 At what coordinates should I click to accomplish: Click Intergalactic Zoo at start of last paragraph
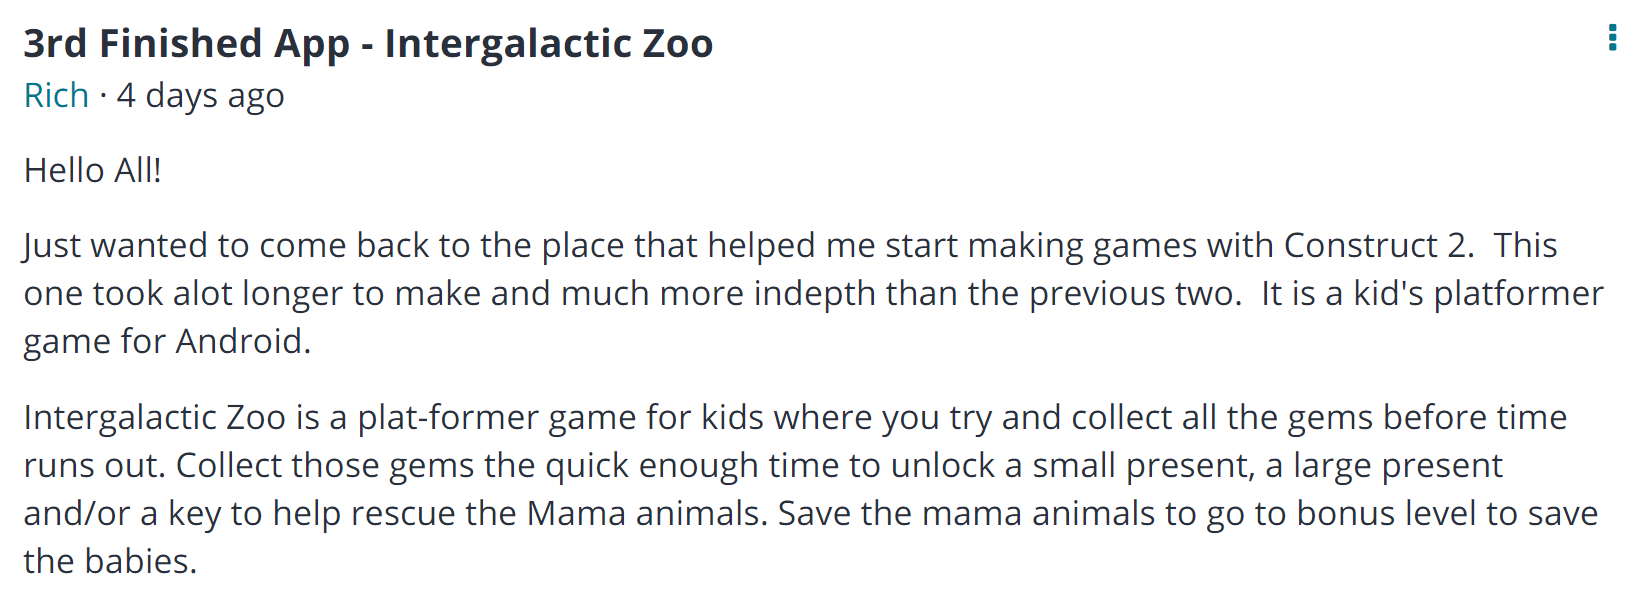click(155, 418)
